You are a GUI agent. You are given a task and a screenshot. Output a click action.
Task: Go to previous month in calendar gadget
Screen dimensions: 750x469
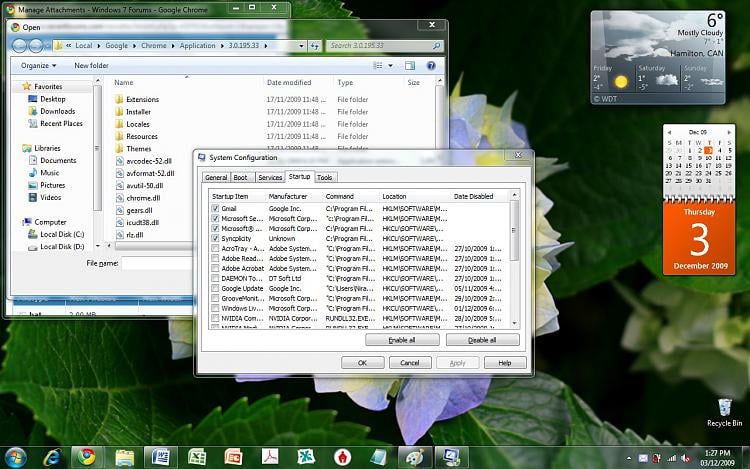pyautogui.click(x=669, y=132)
